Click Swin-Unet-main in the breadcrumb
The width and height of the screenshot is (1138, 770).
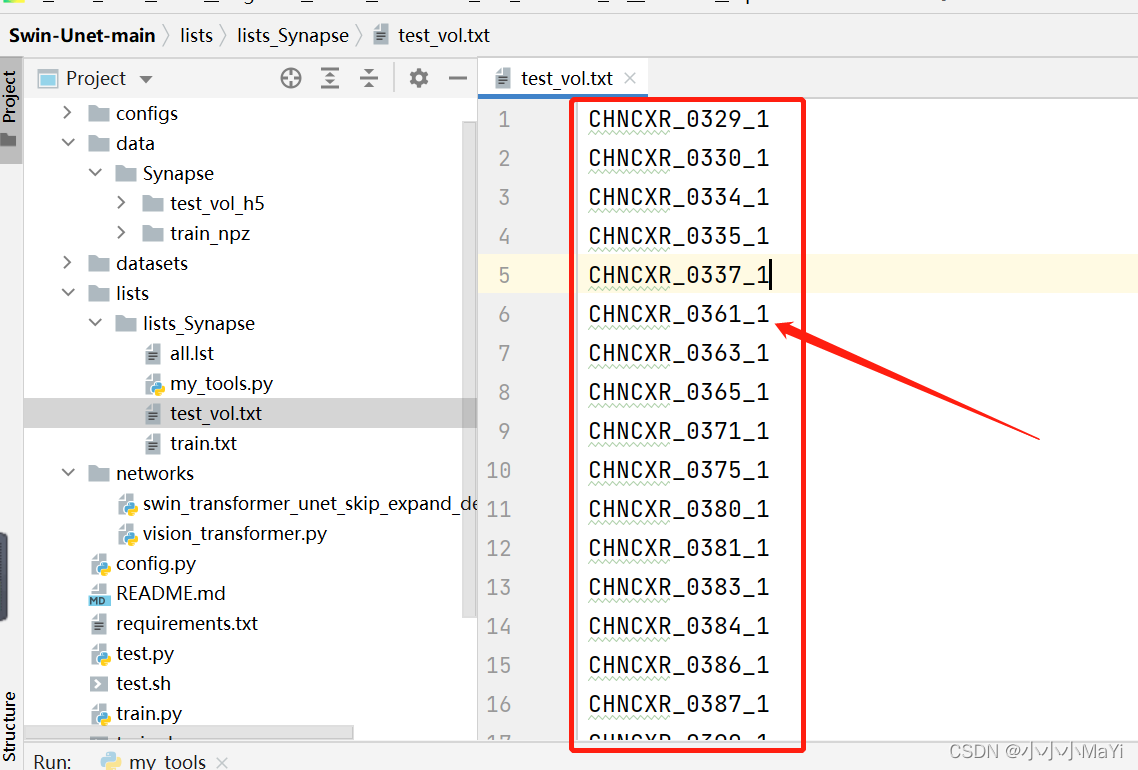[82, 36]
